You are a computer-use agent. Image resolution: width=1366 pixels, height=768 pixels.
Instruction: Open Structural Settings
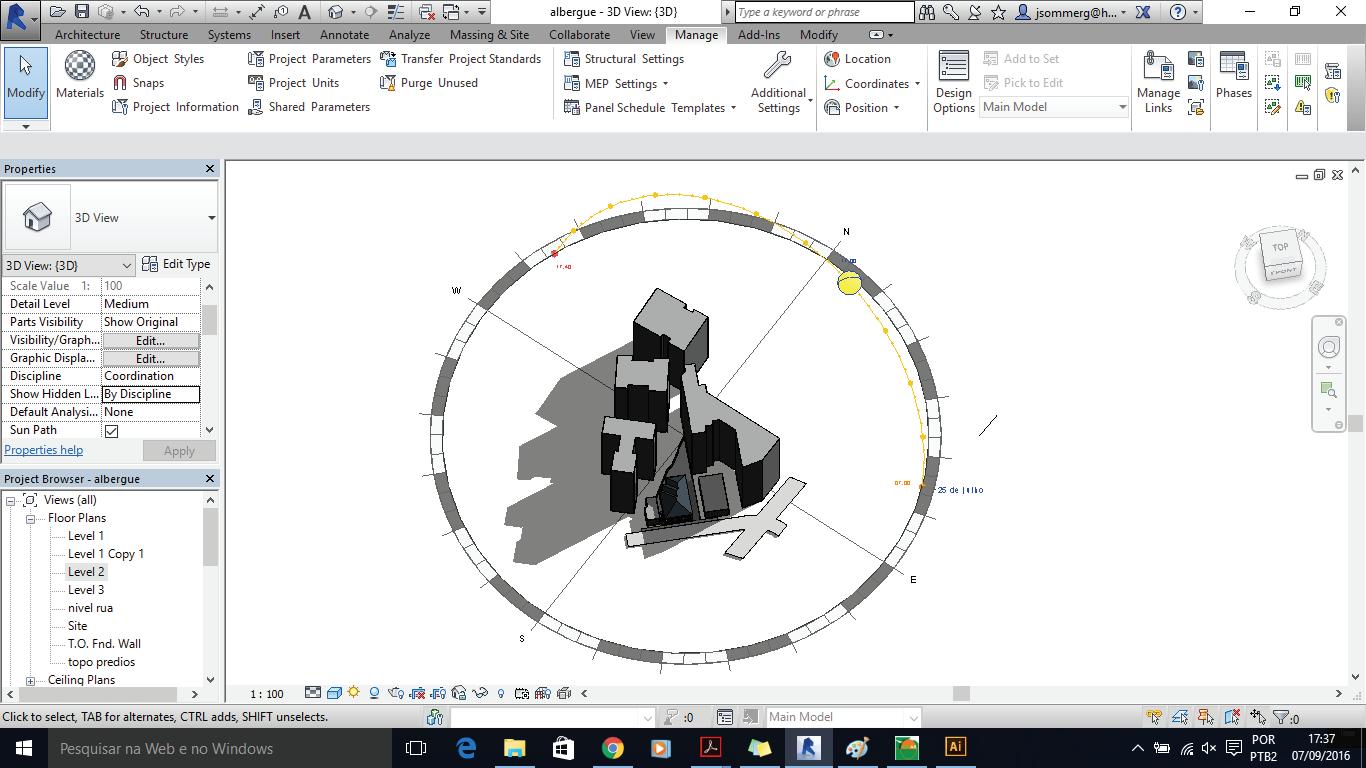pos(624,59)
